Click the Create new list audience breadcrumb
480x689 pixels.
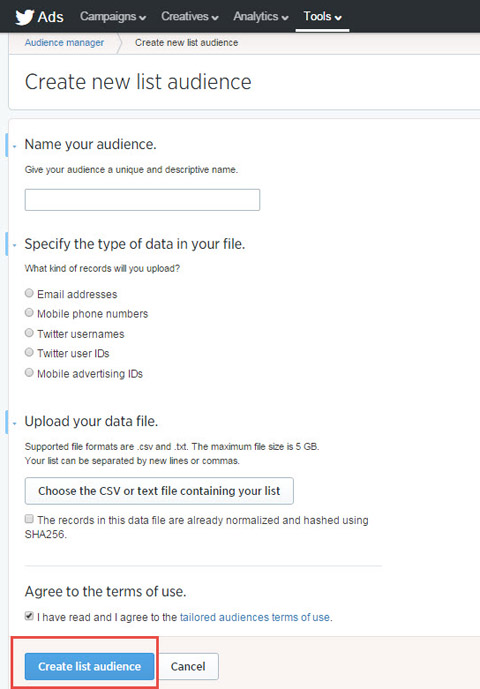[186, 43]
